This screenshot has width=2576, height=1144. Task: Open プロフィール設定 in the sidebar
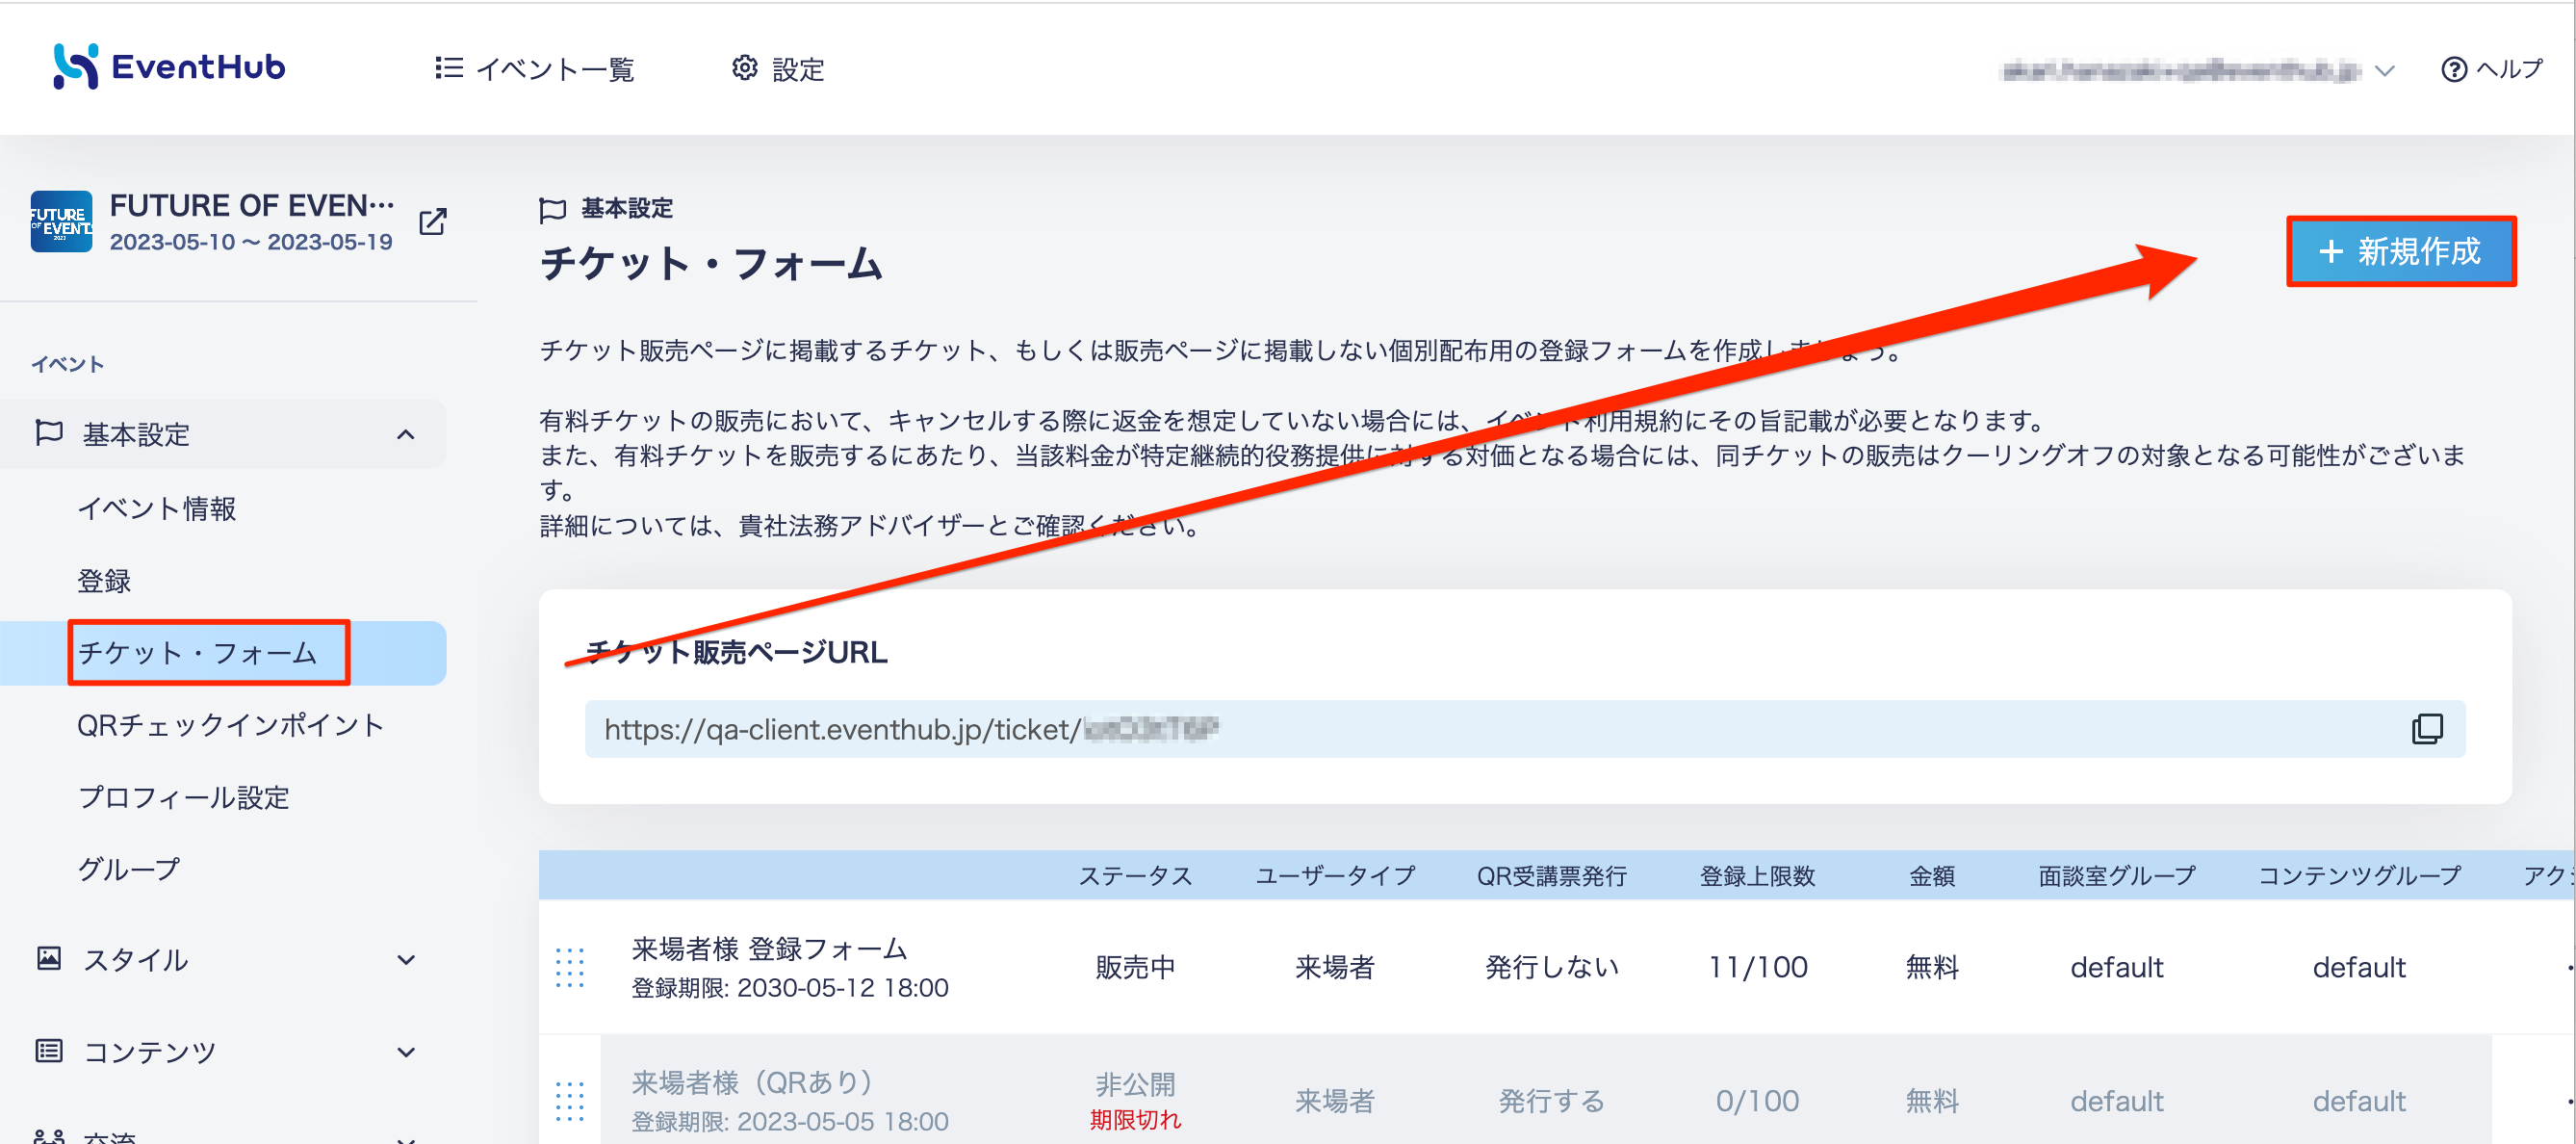184,797
